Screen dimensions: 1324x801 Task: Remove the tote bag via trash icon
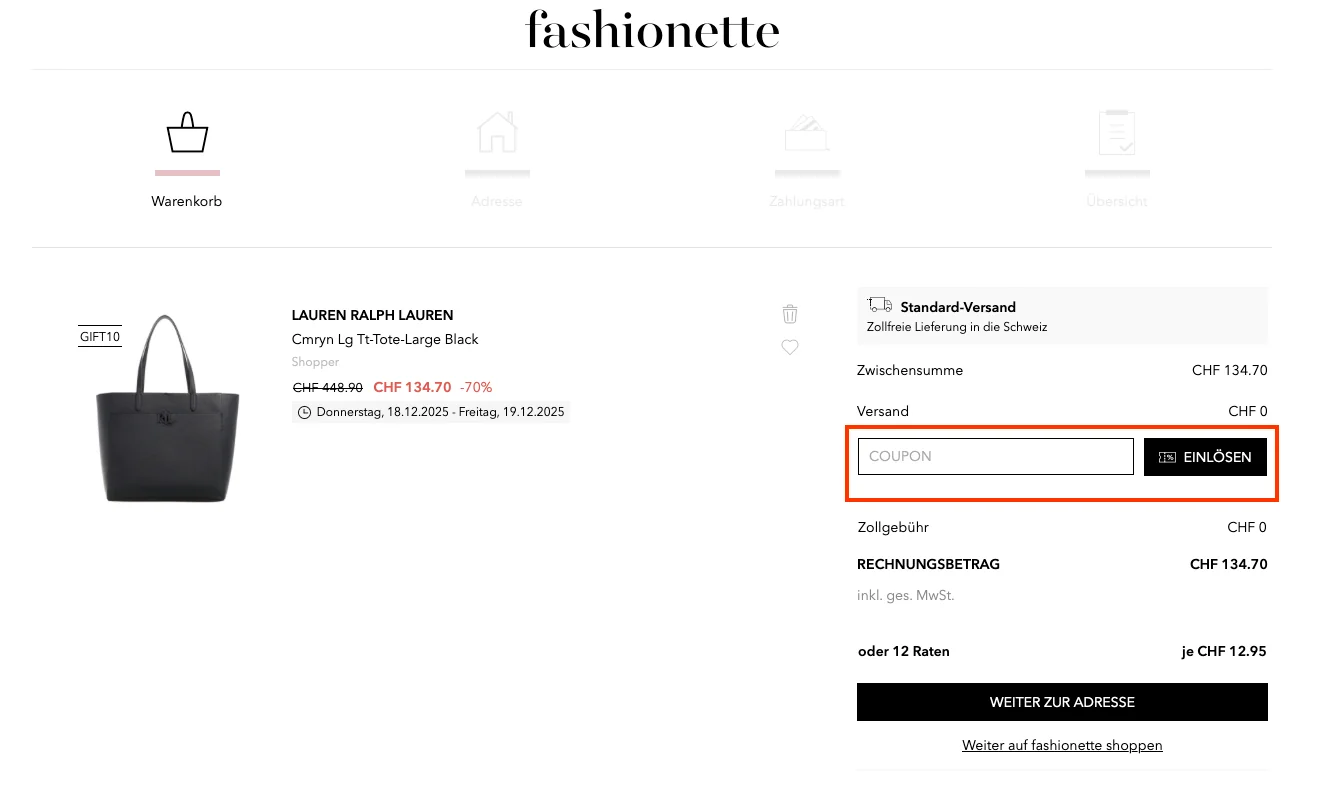coord(790,313)
